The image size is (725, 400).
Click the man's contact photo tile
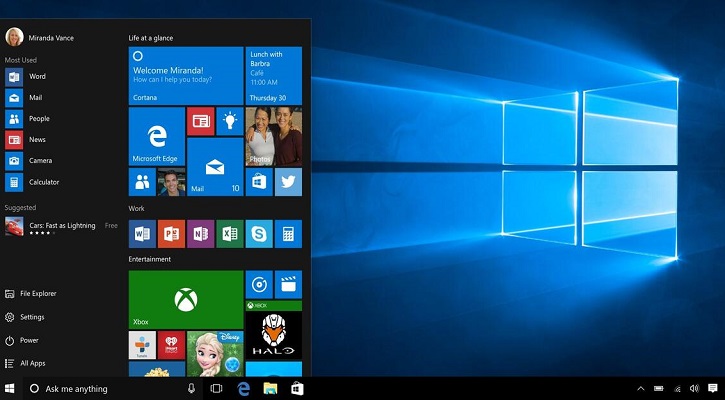click(x=172, y=182)
